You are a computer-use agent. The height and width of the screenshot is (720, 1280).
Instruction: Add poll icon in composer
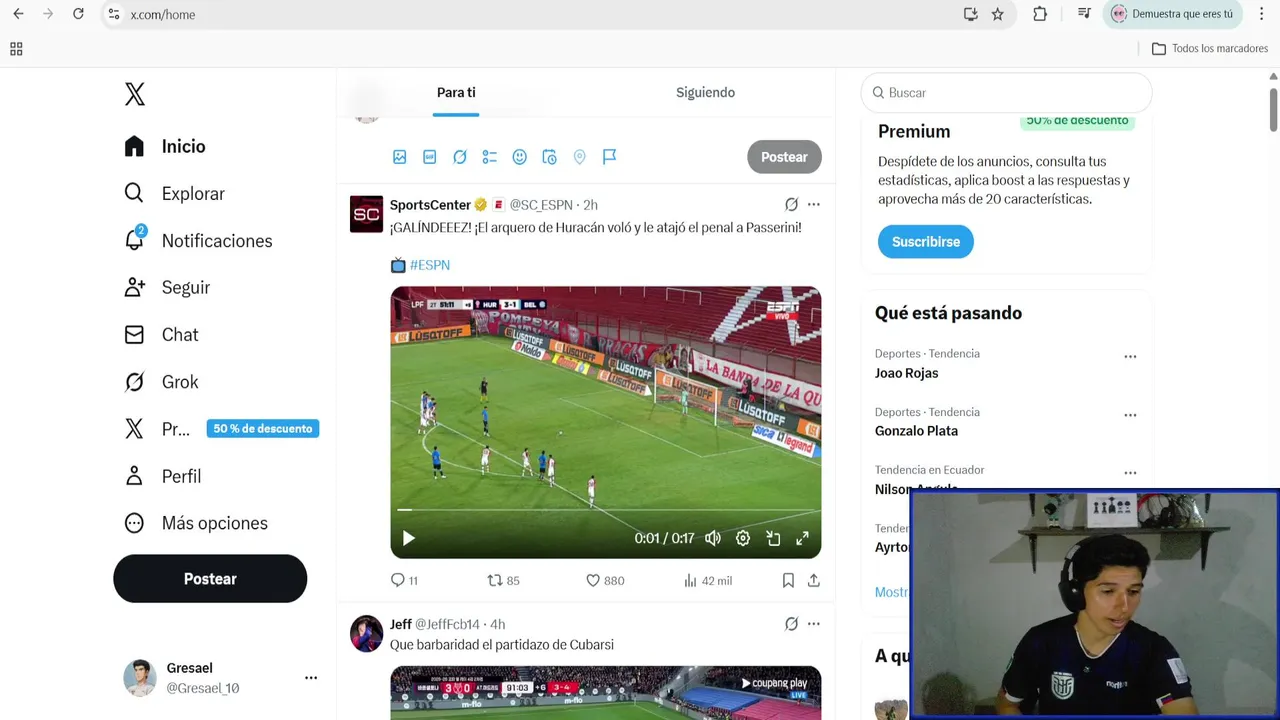point(490,157)
